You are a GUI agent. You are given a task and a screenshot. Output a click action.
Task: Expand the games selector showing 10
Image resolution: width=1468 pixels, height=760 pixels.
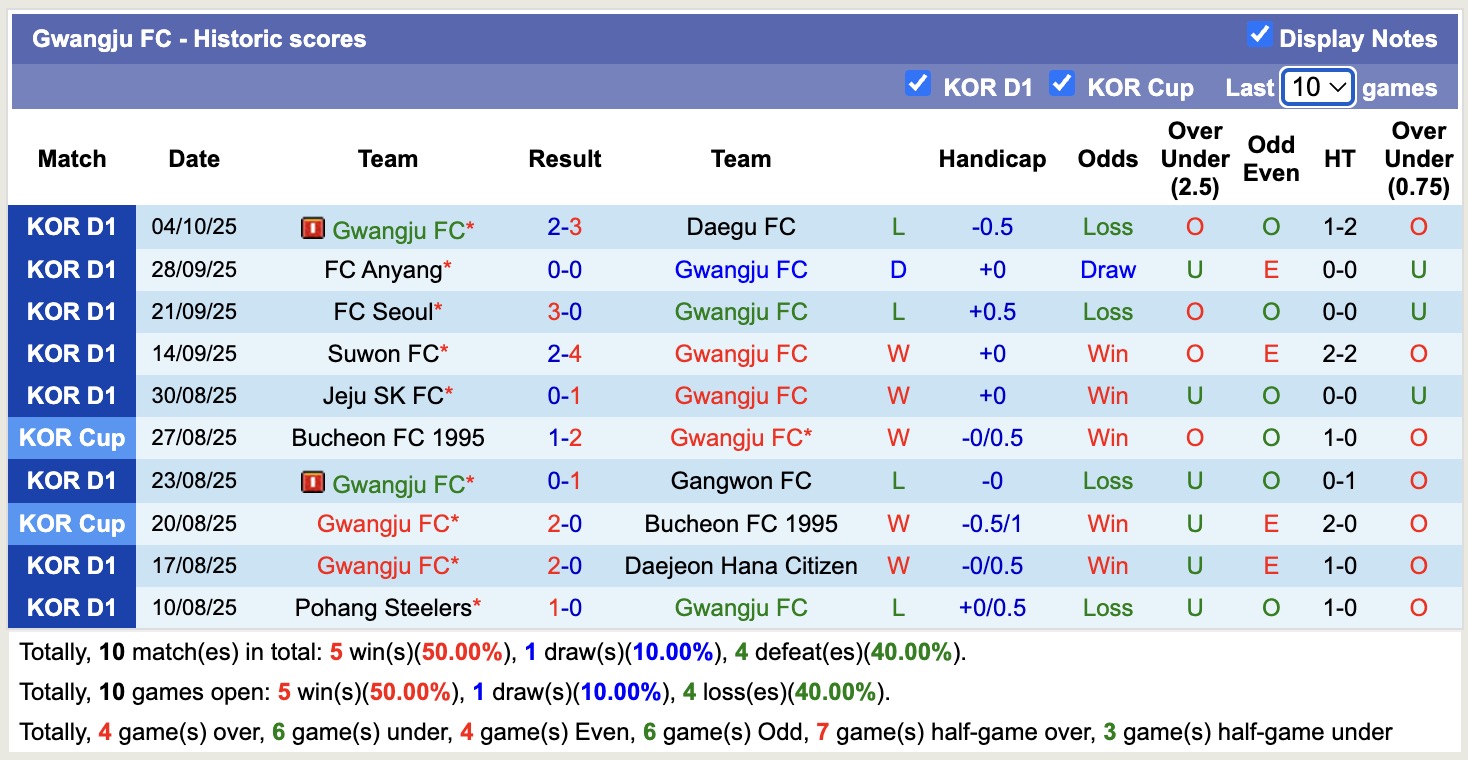tap(1316, 88)
